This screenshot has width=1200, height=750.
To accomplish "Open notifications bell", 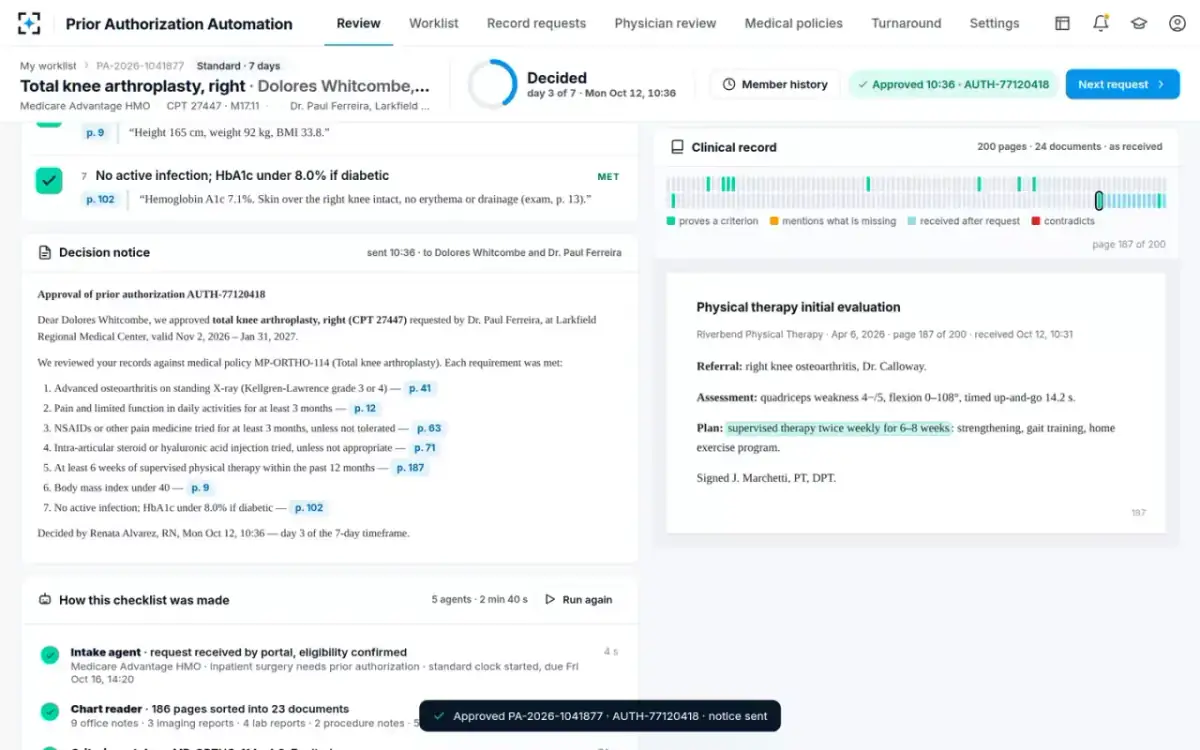I will point(1101,23).
